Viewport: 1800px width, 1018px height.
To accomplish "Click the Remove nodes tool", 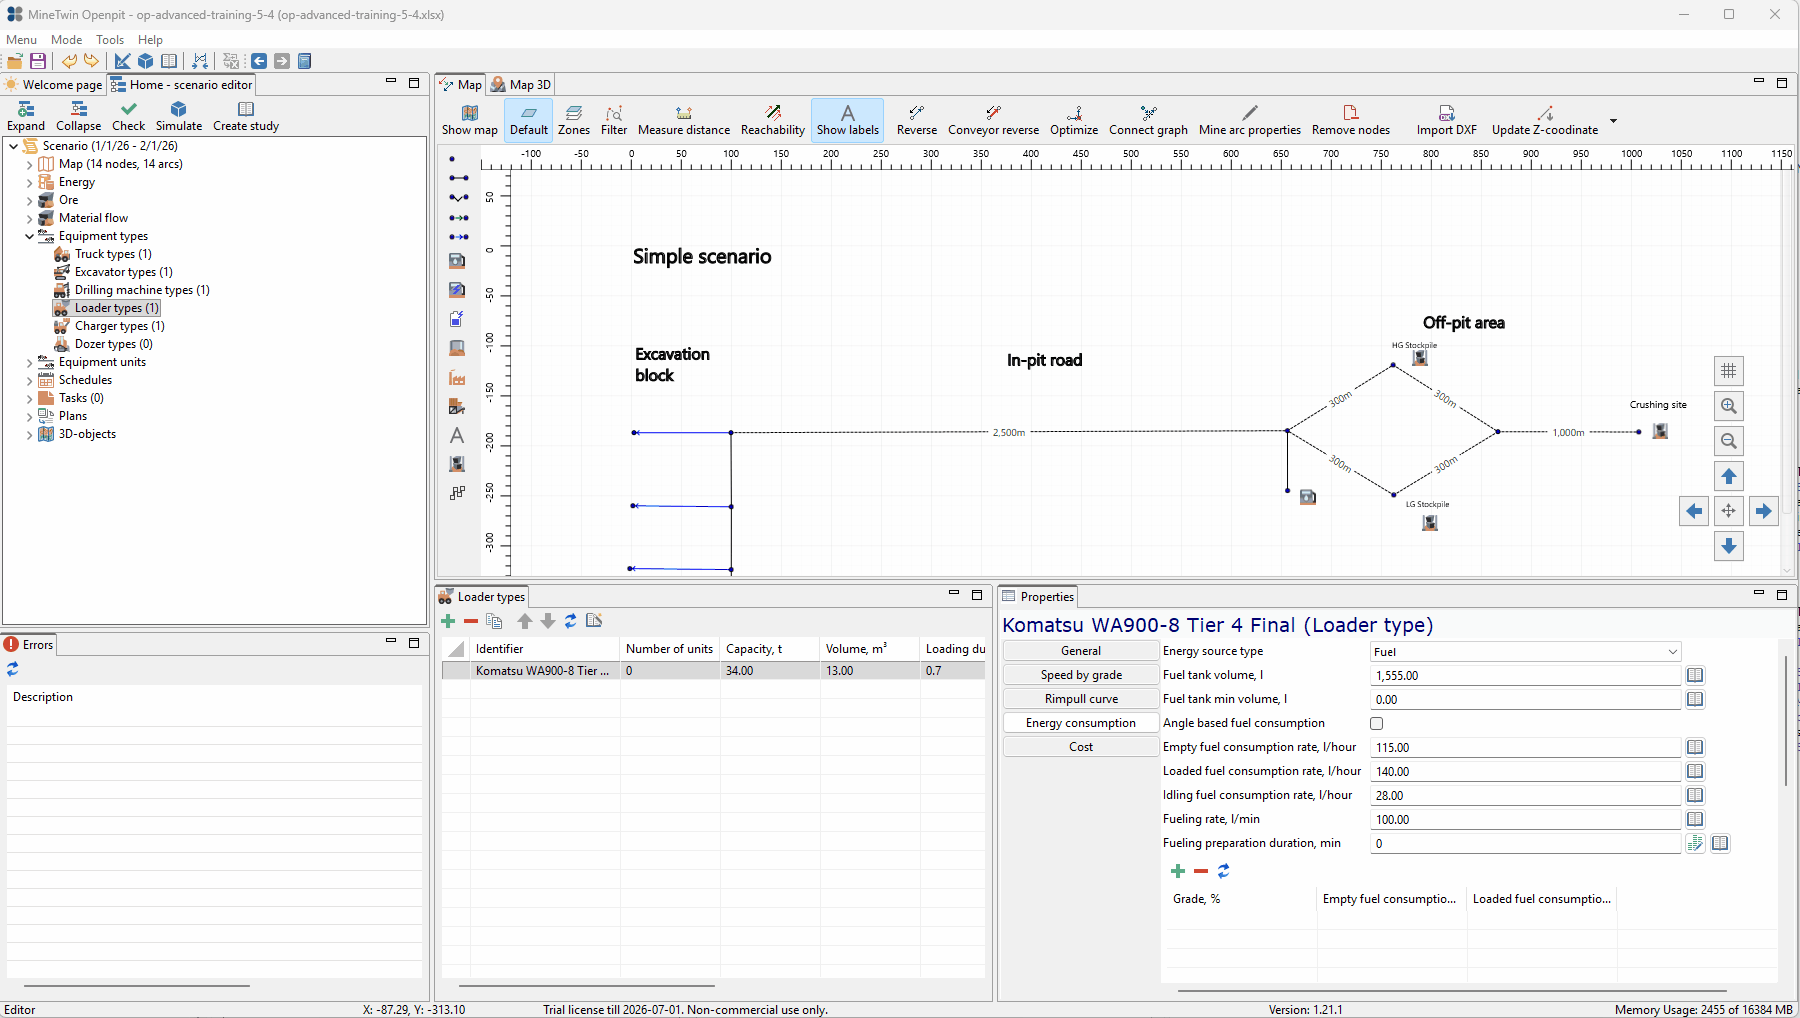I will (x=1351, y=120).
